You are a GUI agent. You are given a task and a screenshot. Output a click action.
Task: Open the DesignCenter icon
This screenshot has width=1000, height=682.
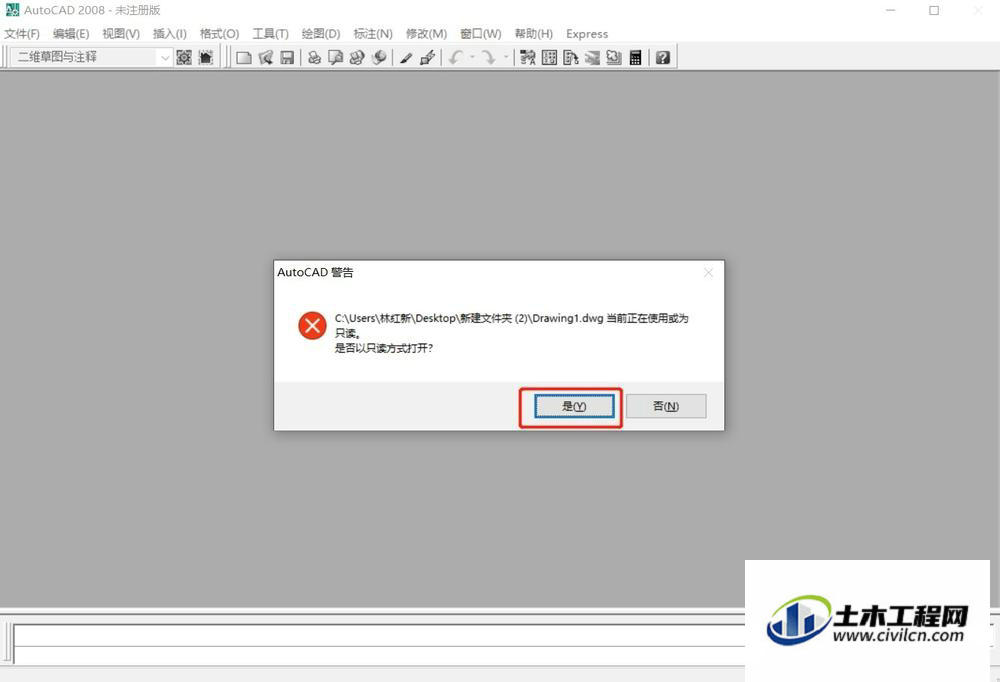point(549,57)
